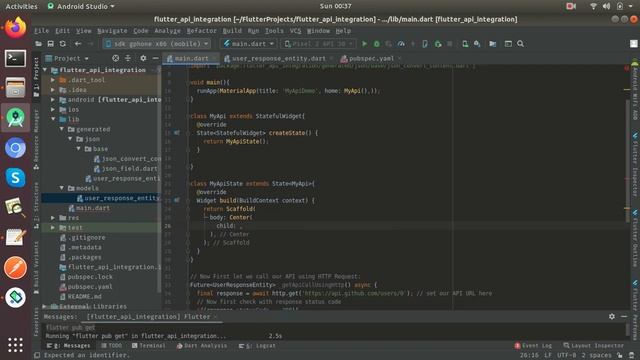Toggle Flutter Inspector side panel

pos(635,163)
